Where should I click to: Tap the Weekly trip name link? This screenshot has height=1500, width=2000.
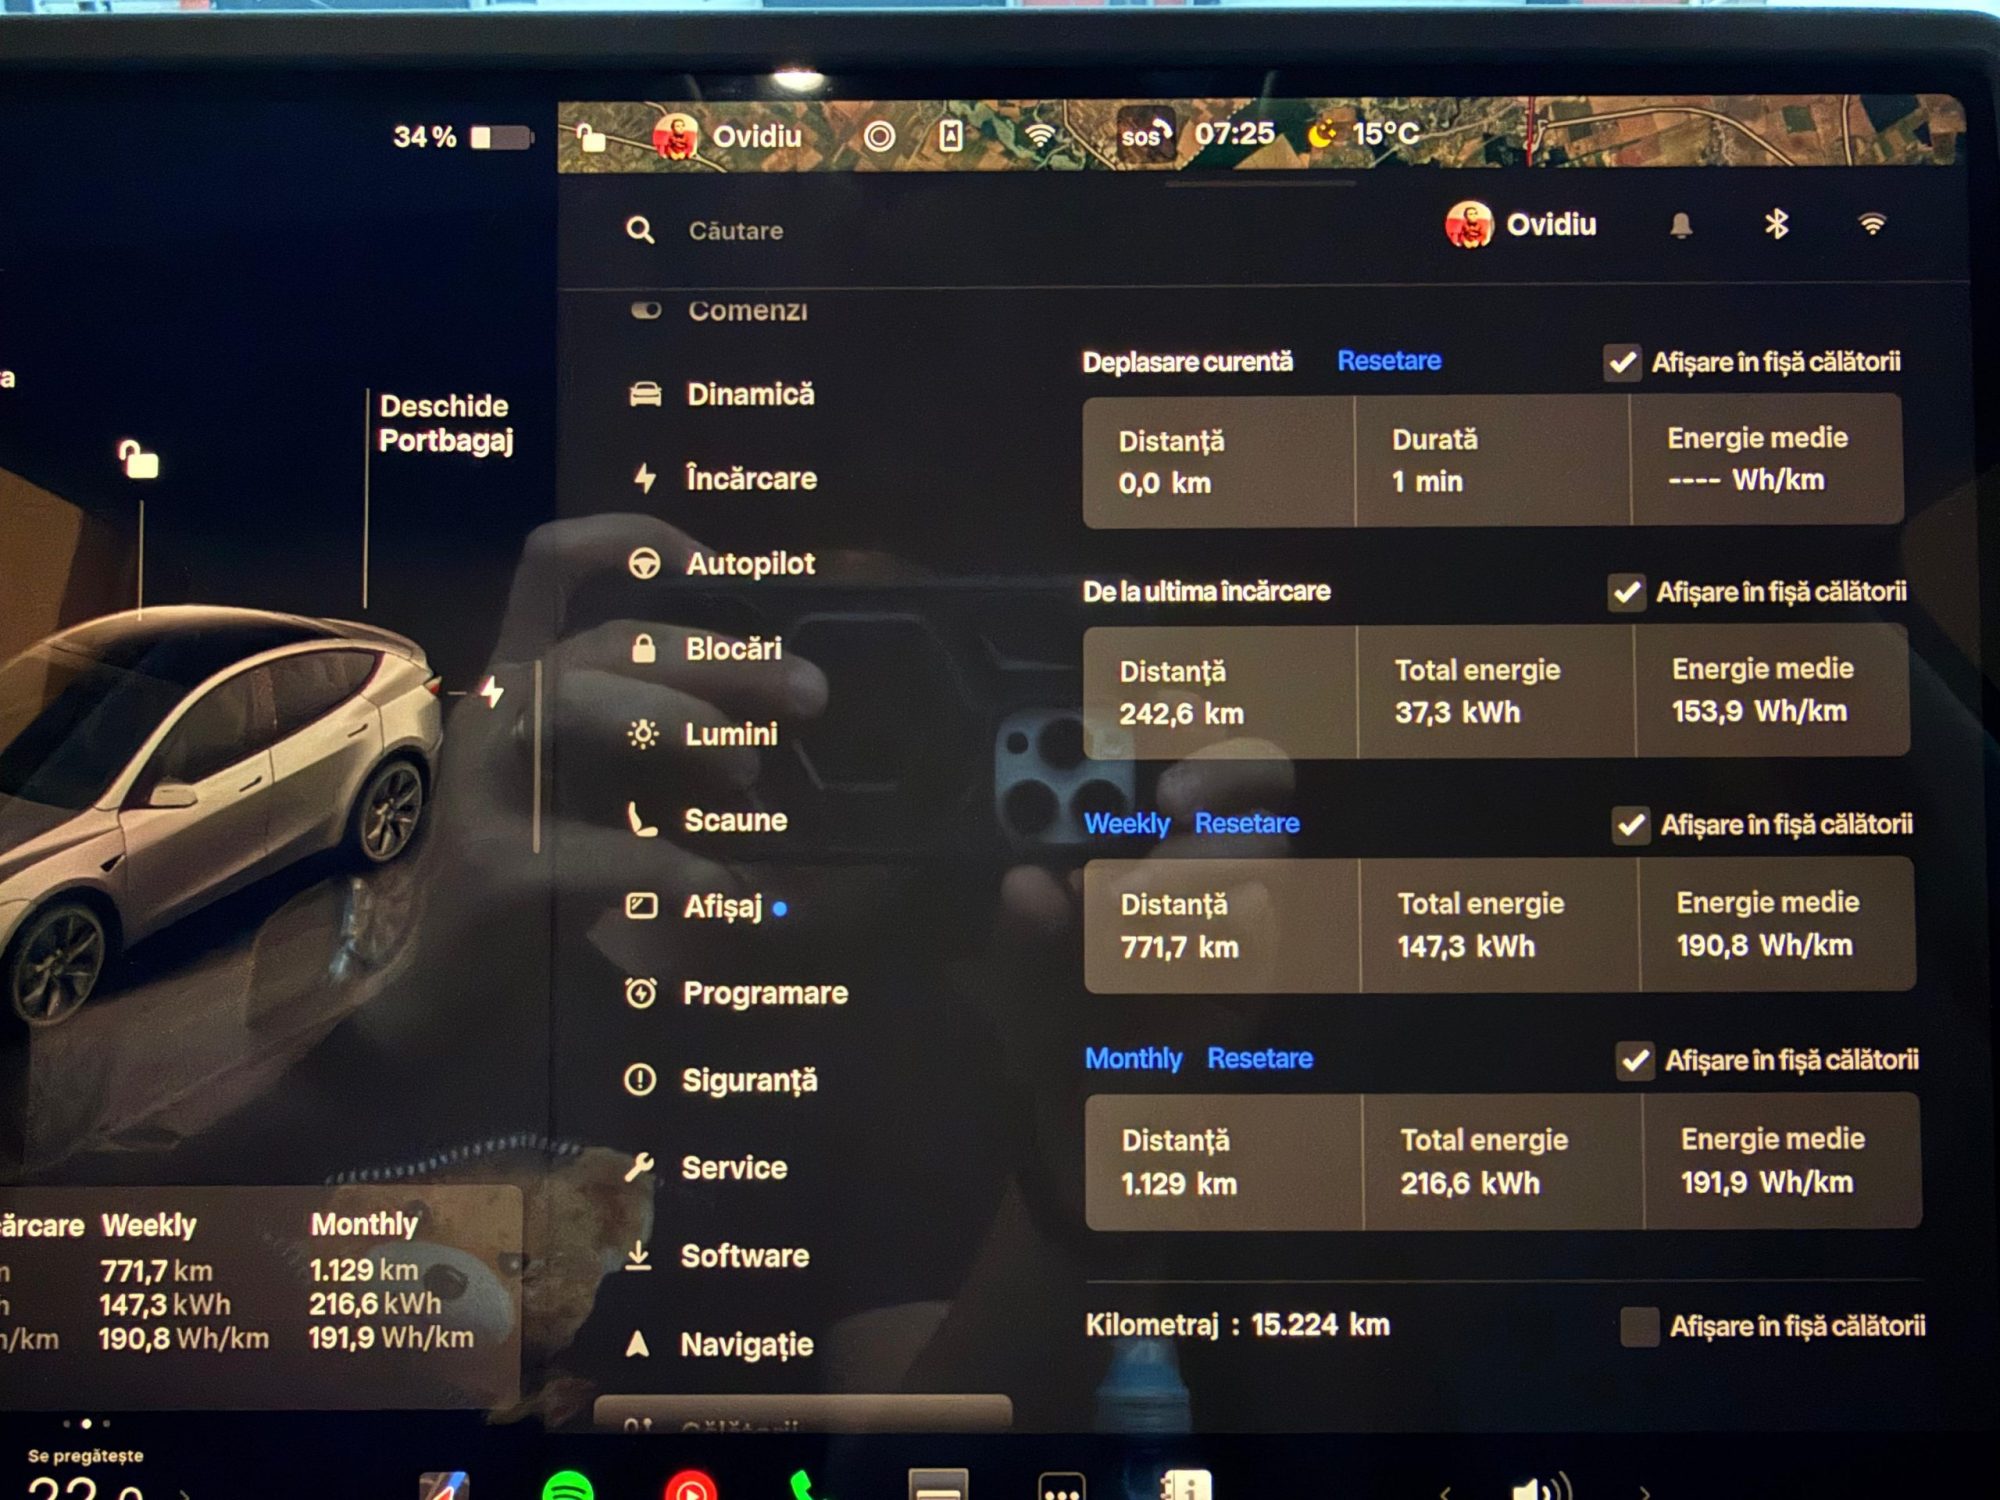[x=1127, y=824]
